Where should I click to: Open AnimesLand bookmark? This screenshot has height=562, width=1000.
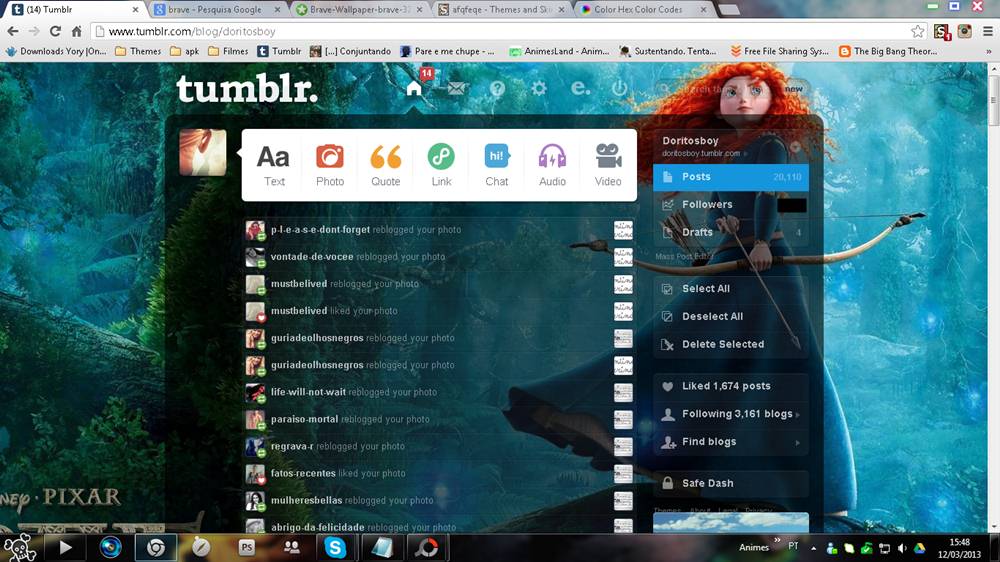[559, 51]
